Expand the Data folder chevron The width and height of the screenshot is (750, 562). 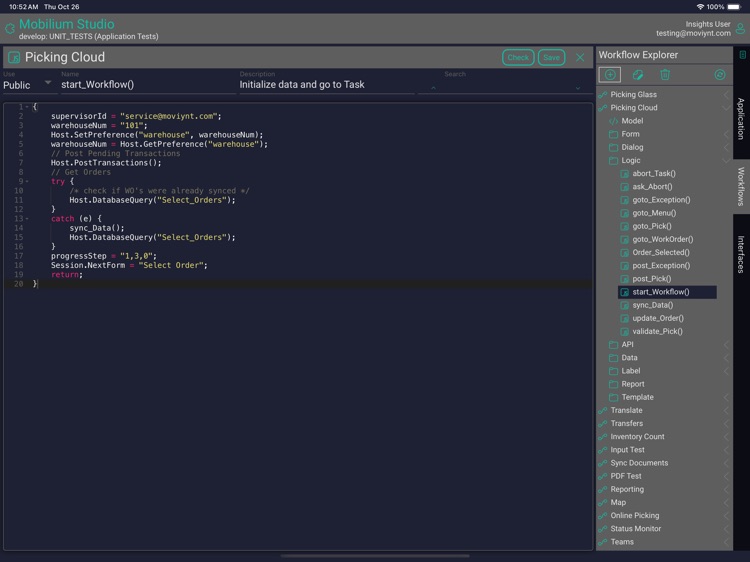(727, 358)
